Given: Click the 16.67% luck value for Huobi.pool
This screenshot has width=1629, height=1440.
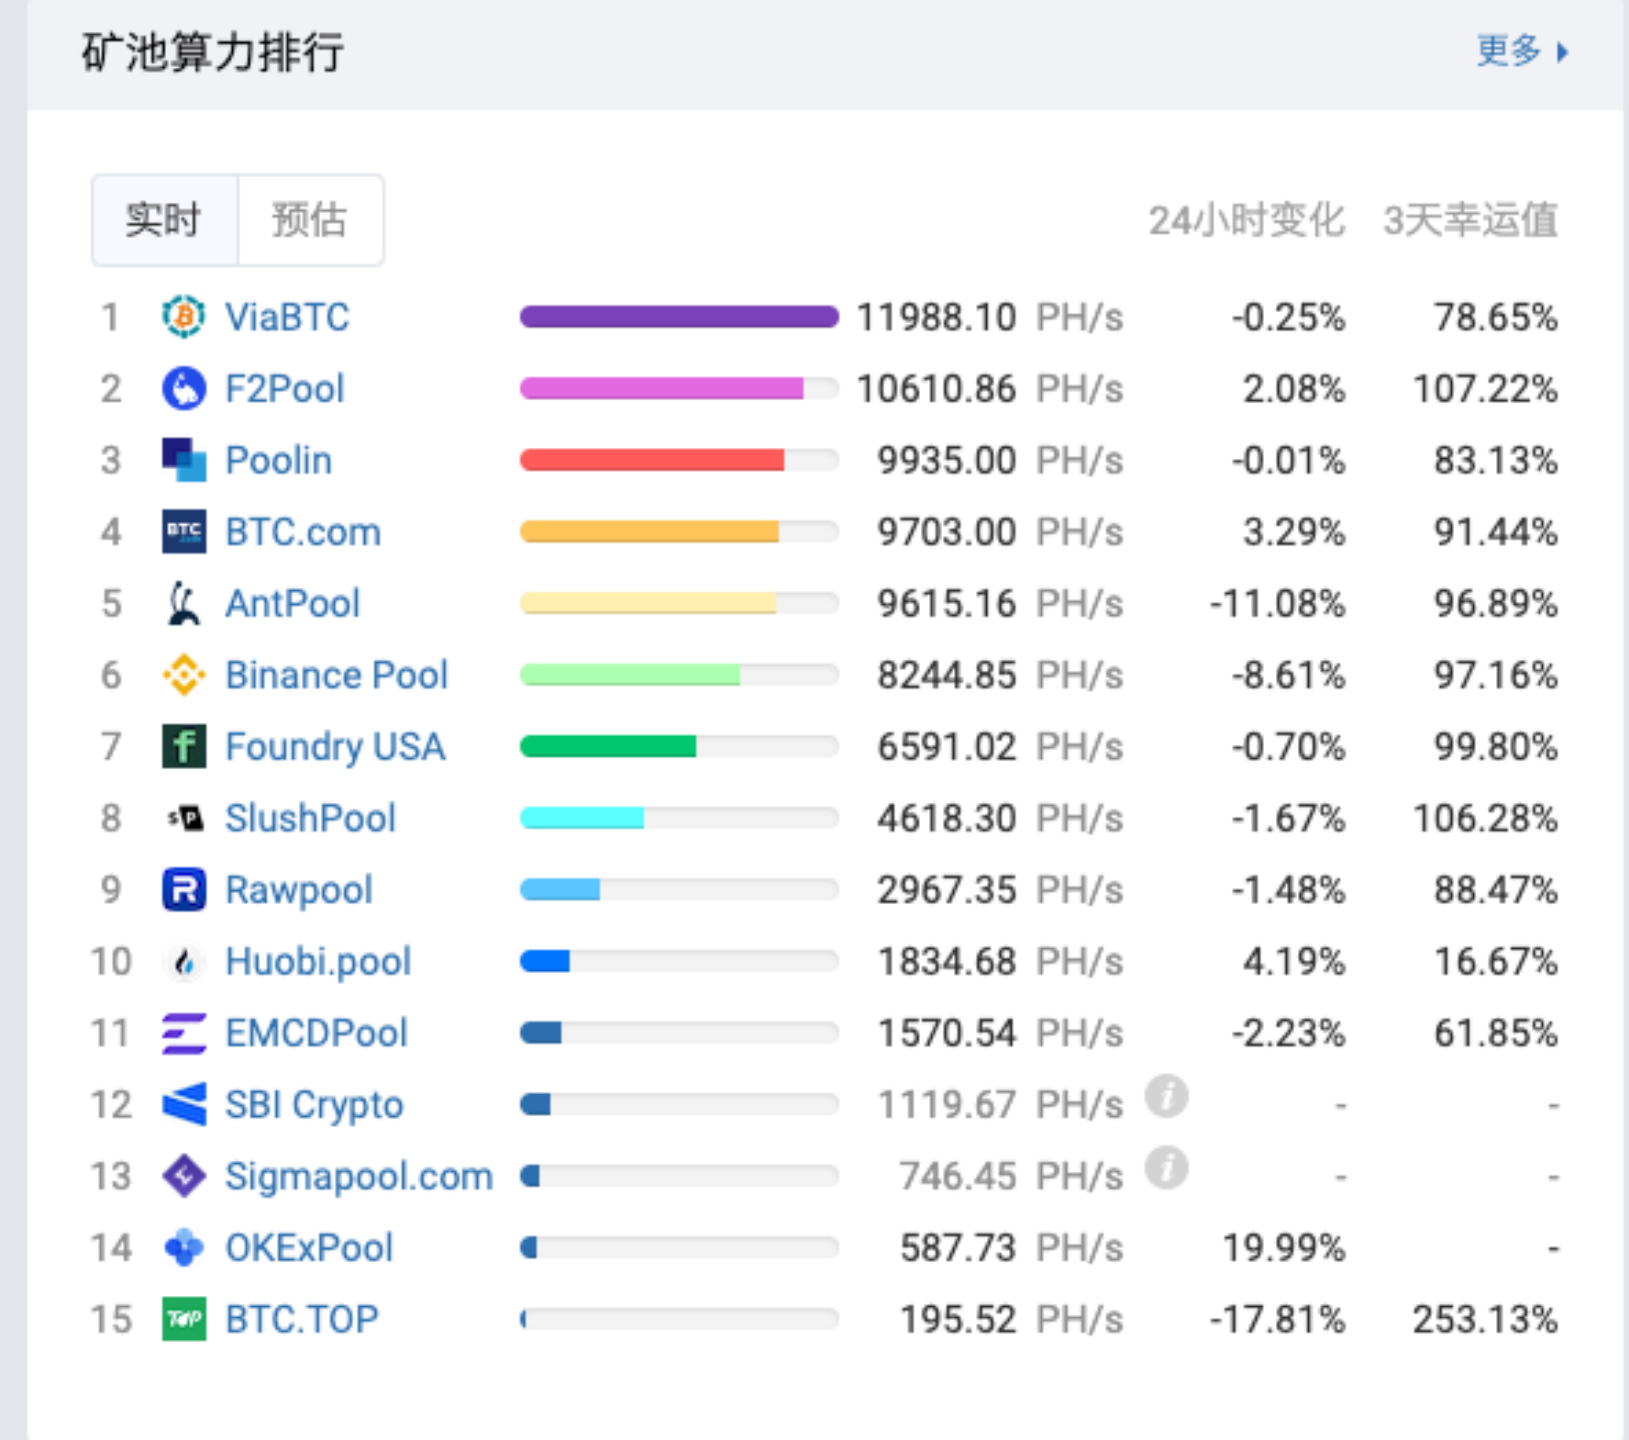Looking at the screenshot, I should click(x=1496, y=962).
